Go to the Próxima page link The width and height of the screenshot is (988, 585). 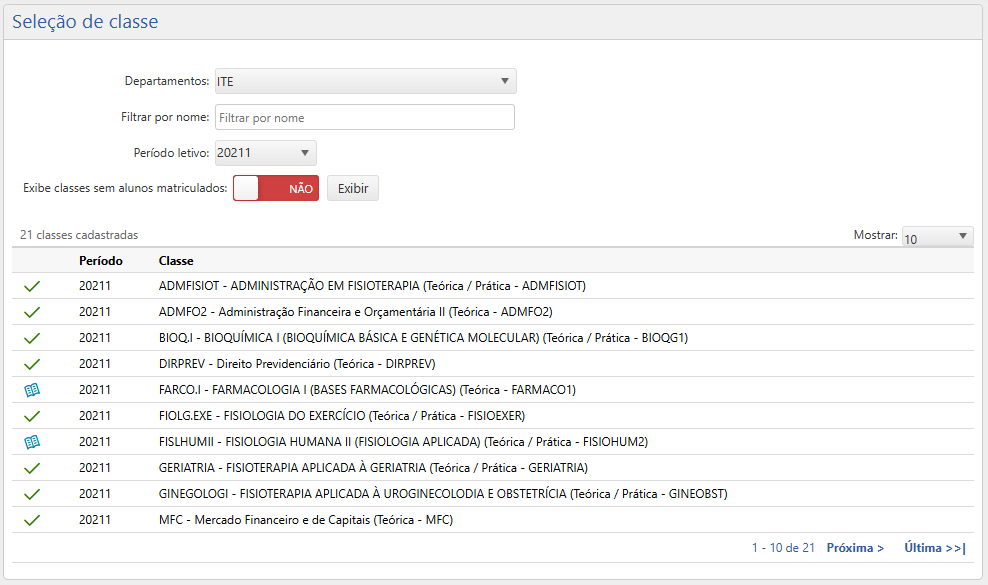coord(855,548)
